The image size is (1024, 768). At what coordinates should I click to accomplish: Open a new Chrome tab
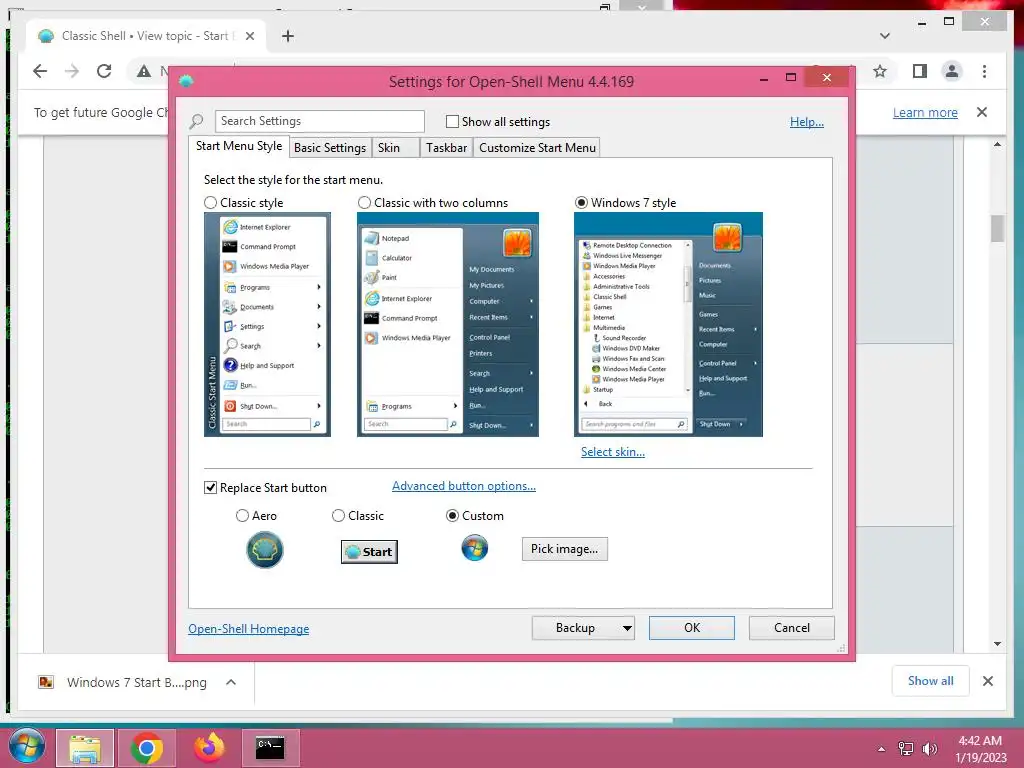click(288, 36)
